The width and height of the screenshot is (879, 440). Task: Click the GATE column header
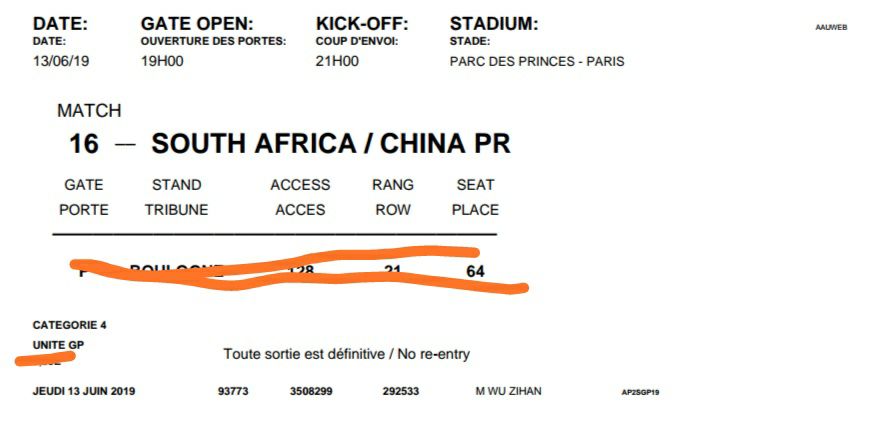tap(84, 185)
